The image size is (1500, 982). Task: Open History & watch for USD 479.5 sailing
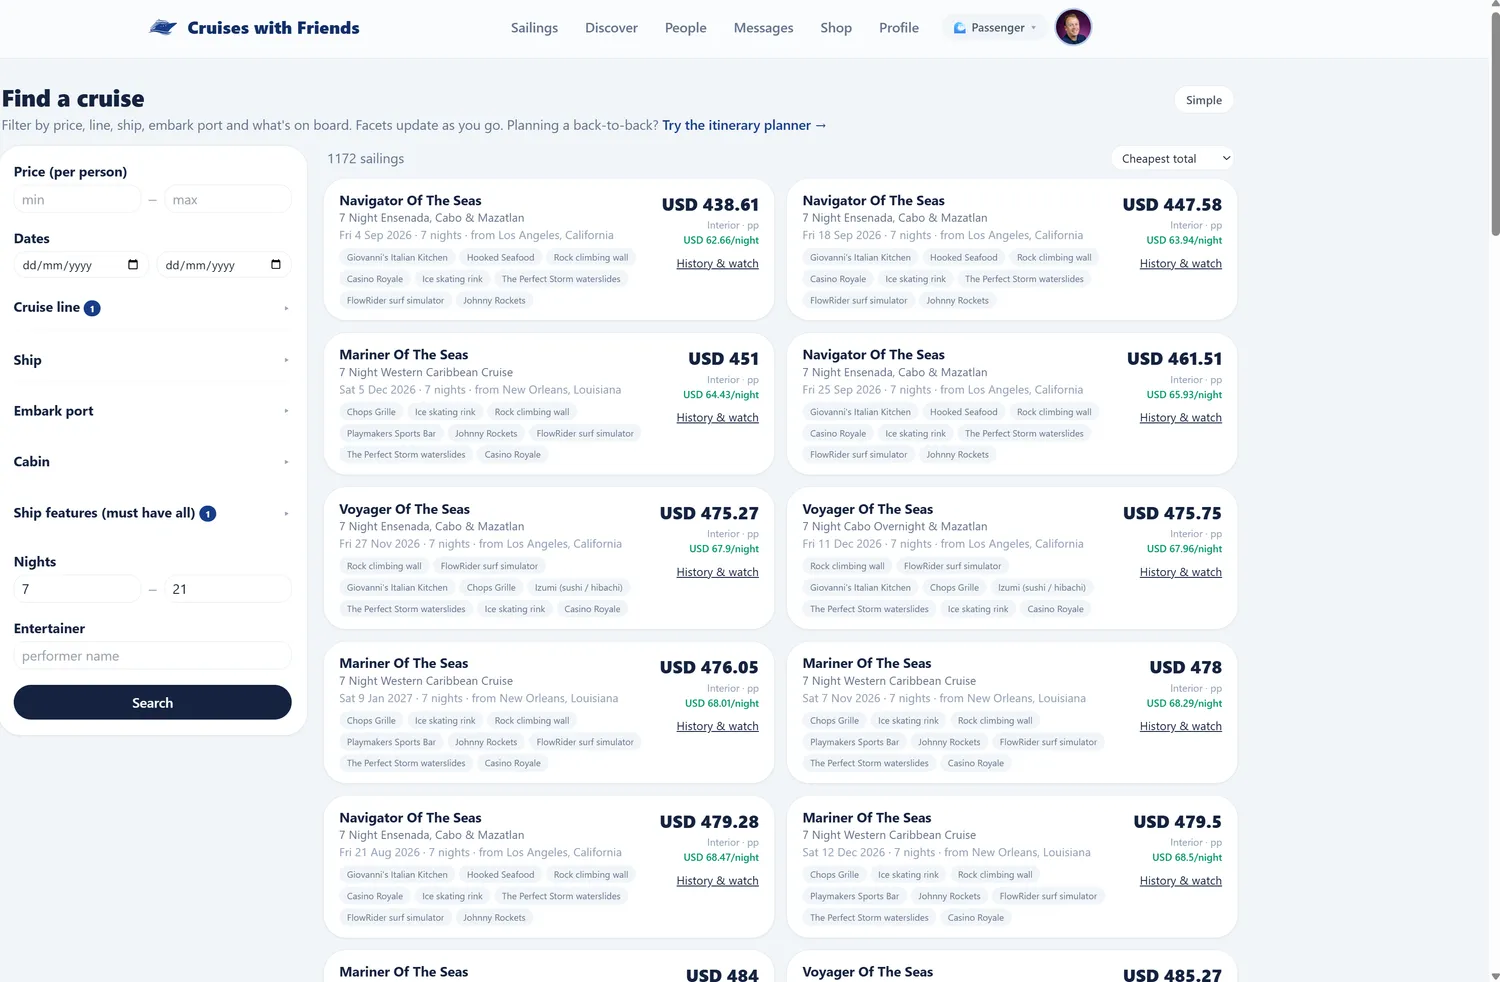(x=1180, y=881)
